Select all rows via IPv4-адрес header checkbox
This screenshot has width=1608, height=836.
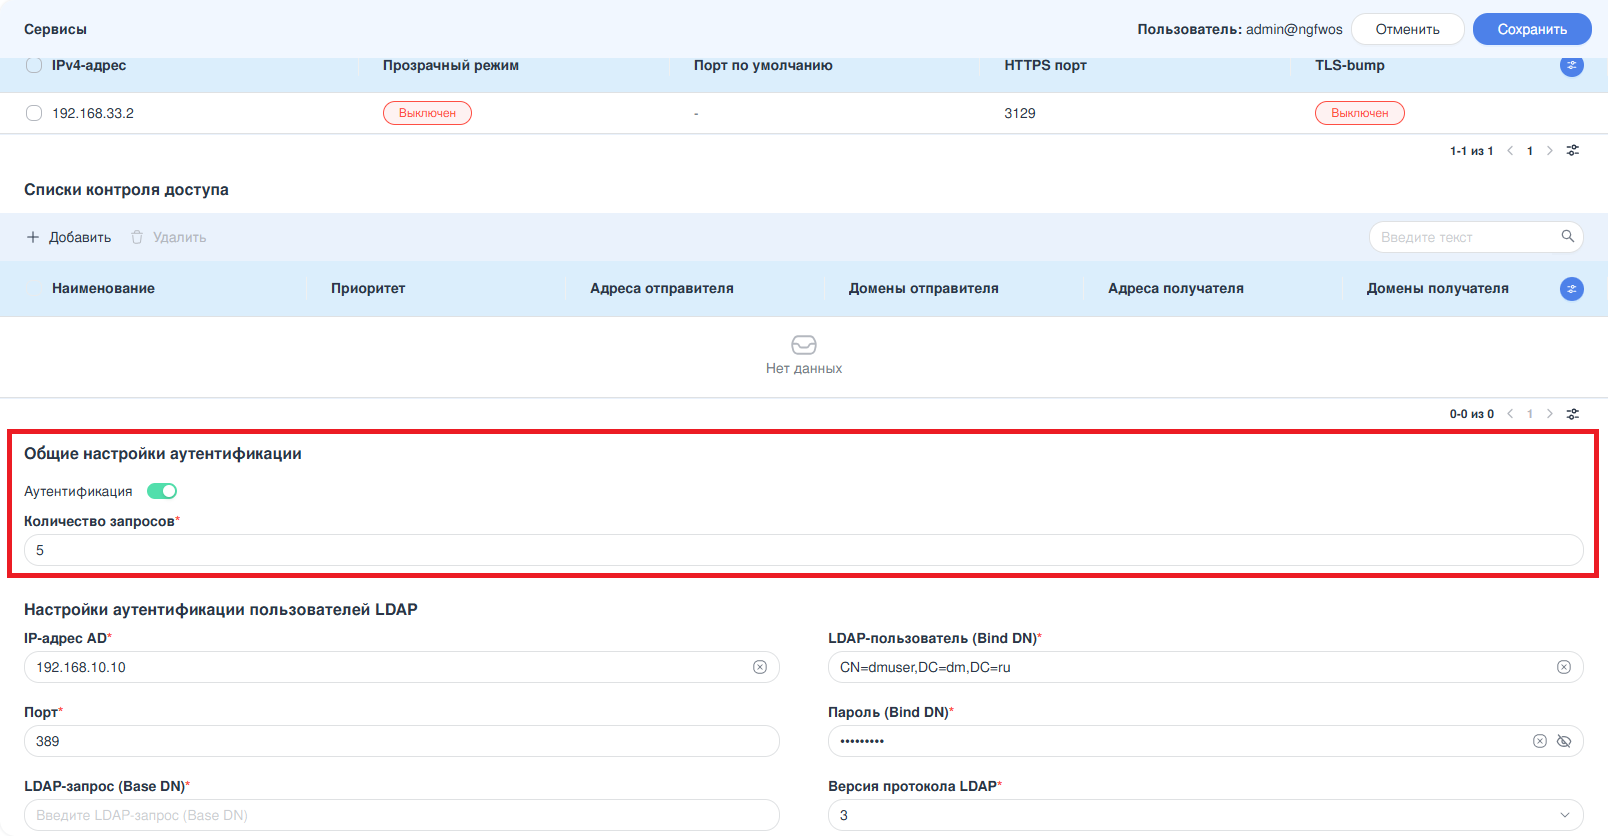[34, 65]
